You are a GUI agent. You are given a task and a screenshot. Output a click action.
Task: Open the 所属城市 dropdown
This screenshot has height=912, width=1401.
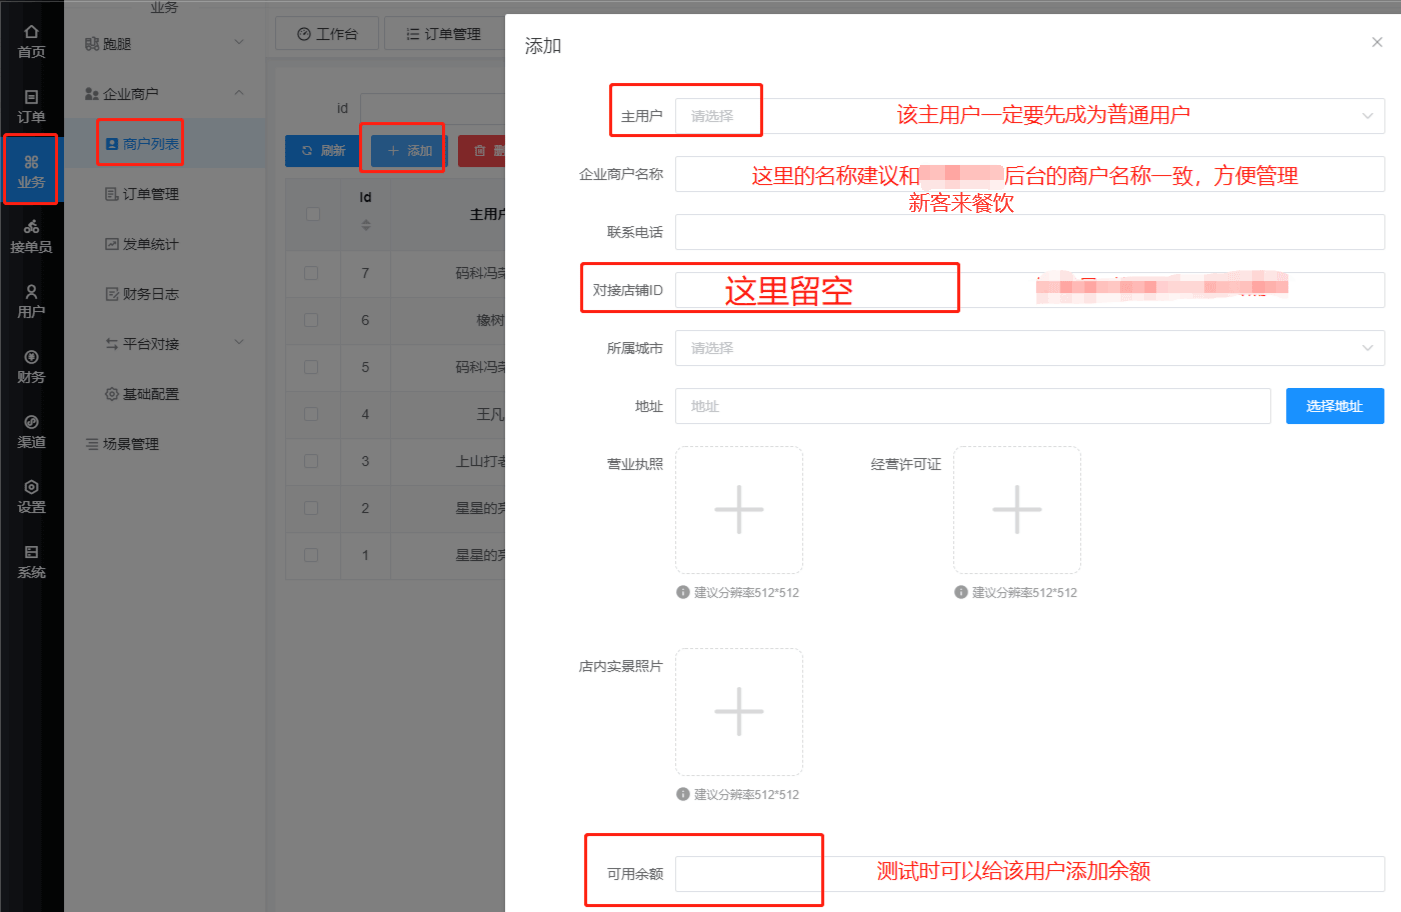[1029, 348]
